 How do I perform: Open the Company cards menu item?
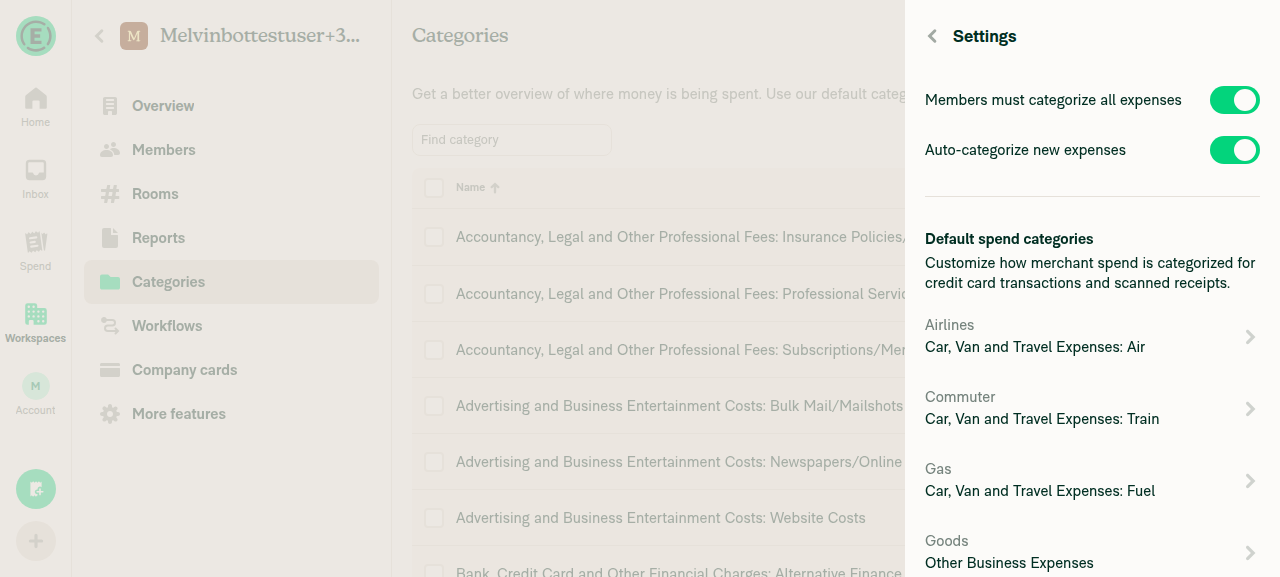231,370
